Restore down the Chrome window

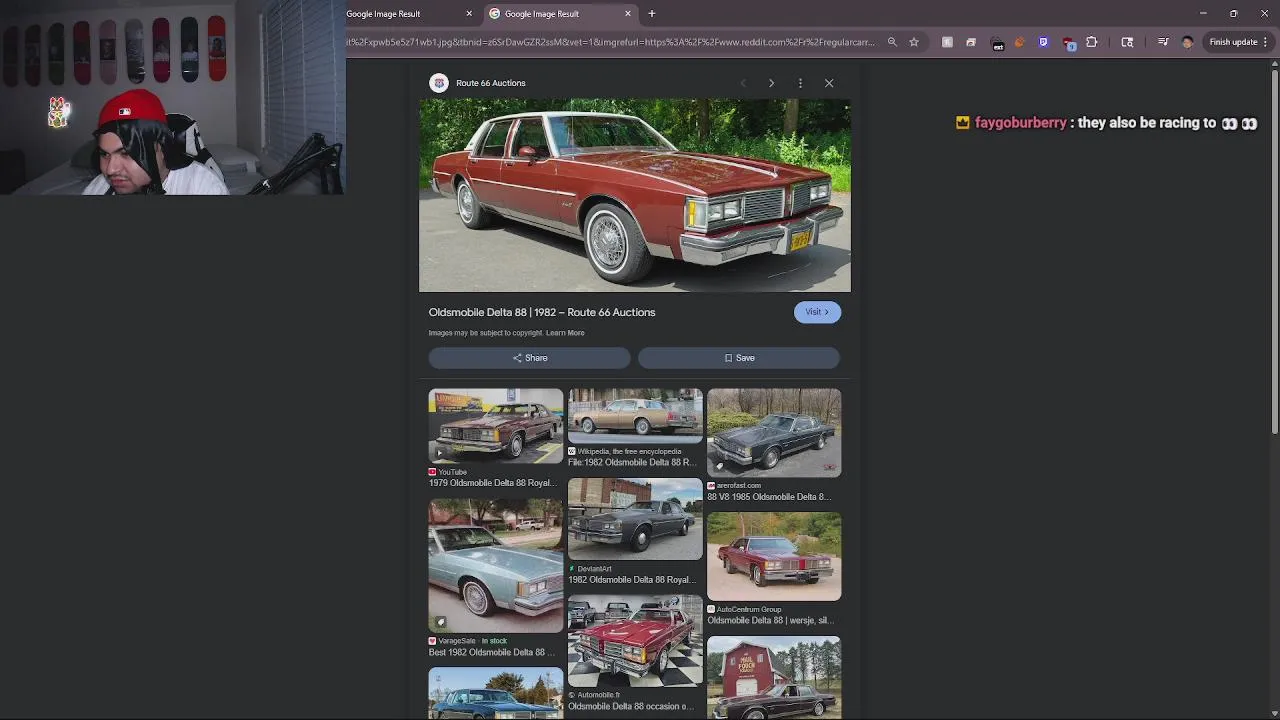(1234, 13)
